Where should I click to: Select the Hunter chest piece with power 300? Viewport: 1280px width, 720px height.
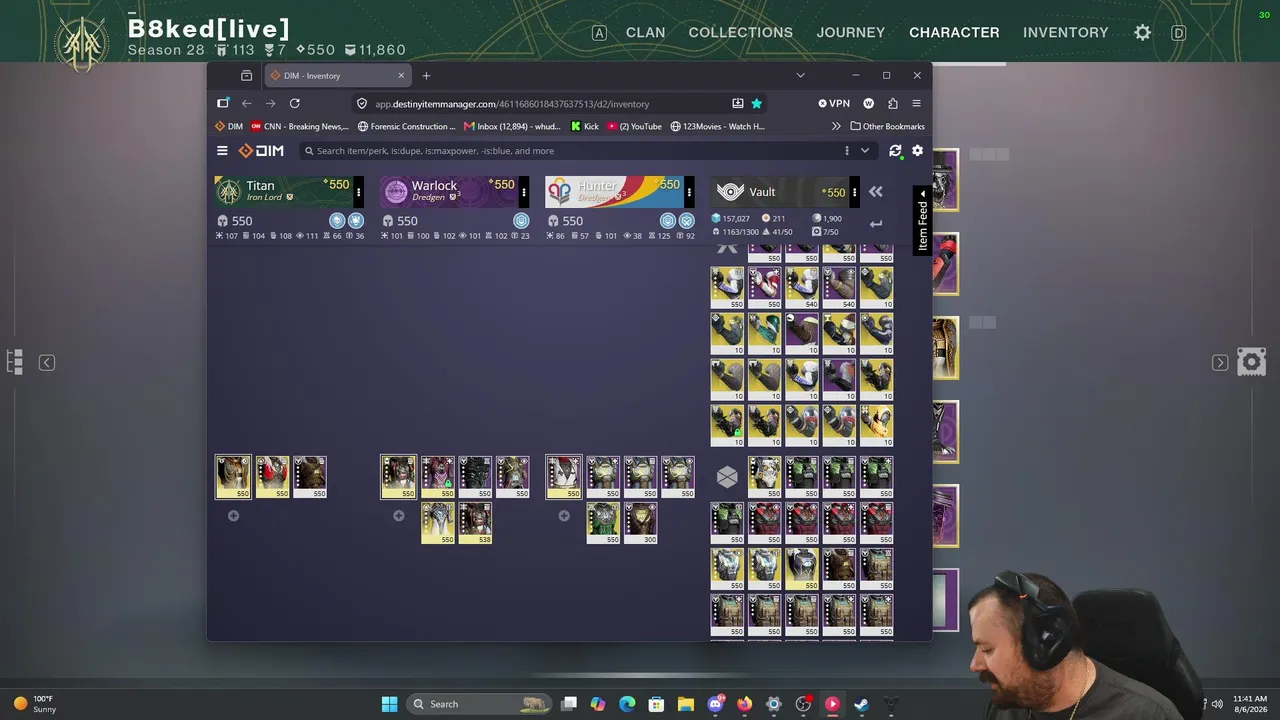click(x=640, y=523)
